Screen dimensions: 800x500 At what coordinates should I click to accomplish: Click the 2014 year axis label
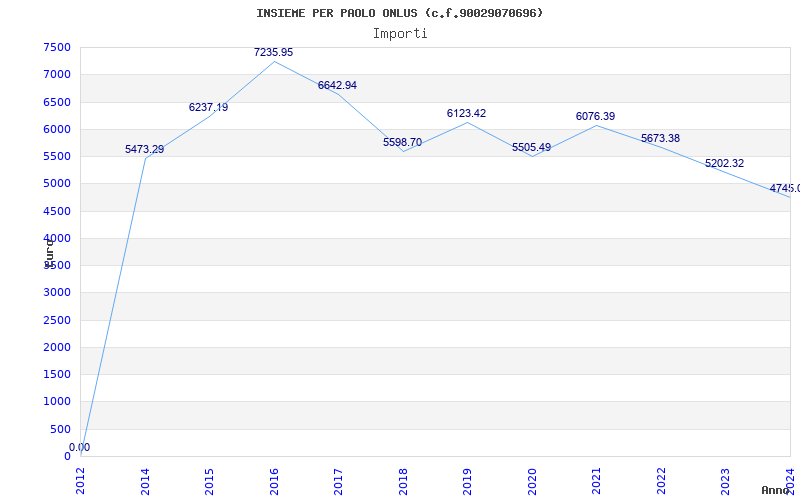coord(145,481)
